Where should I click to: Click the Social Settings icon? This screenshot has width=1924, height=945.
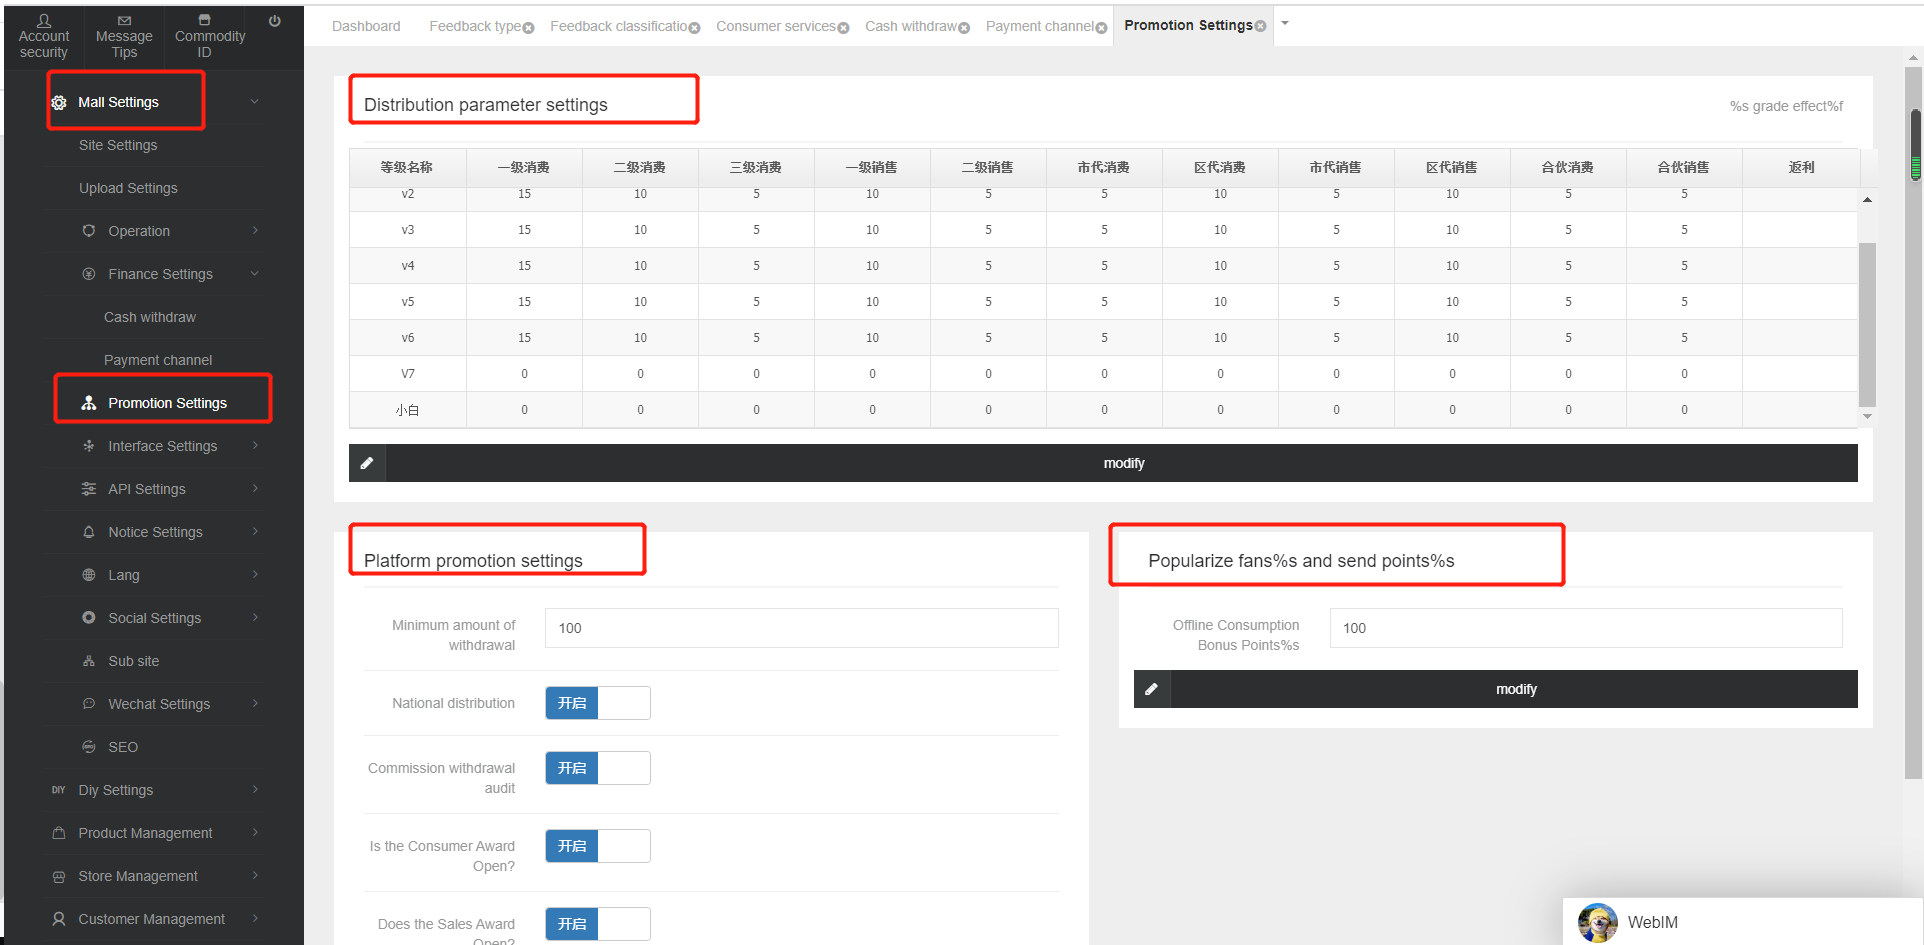(89, 618)
